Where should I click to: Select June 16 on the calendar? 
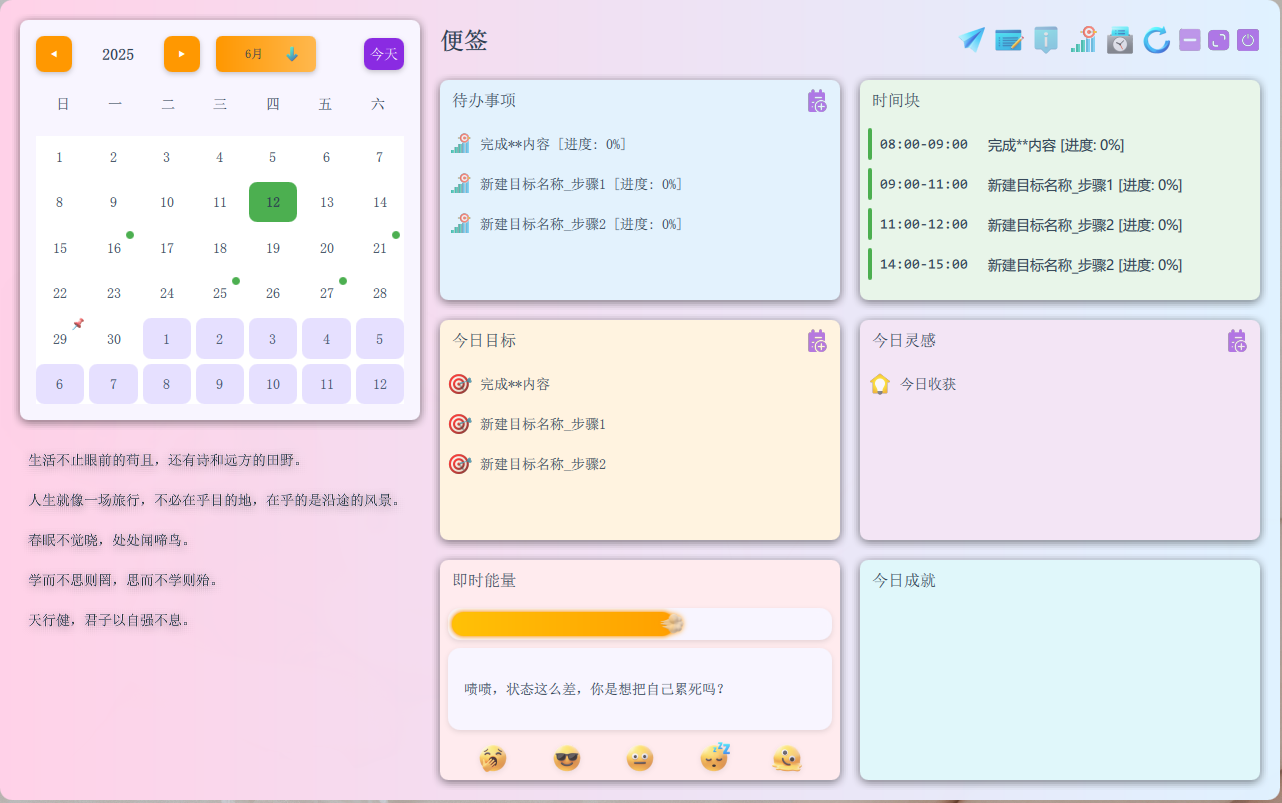pos(113,247)
